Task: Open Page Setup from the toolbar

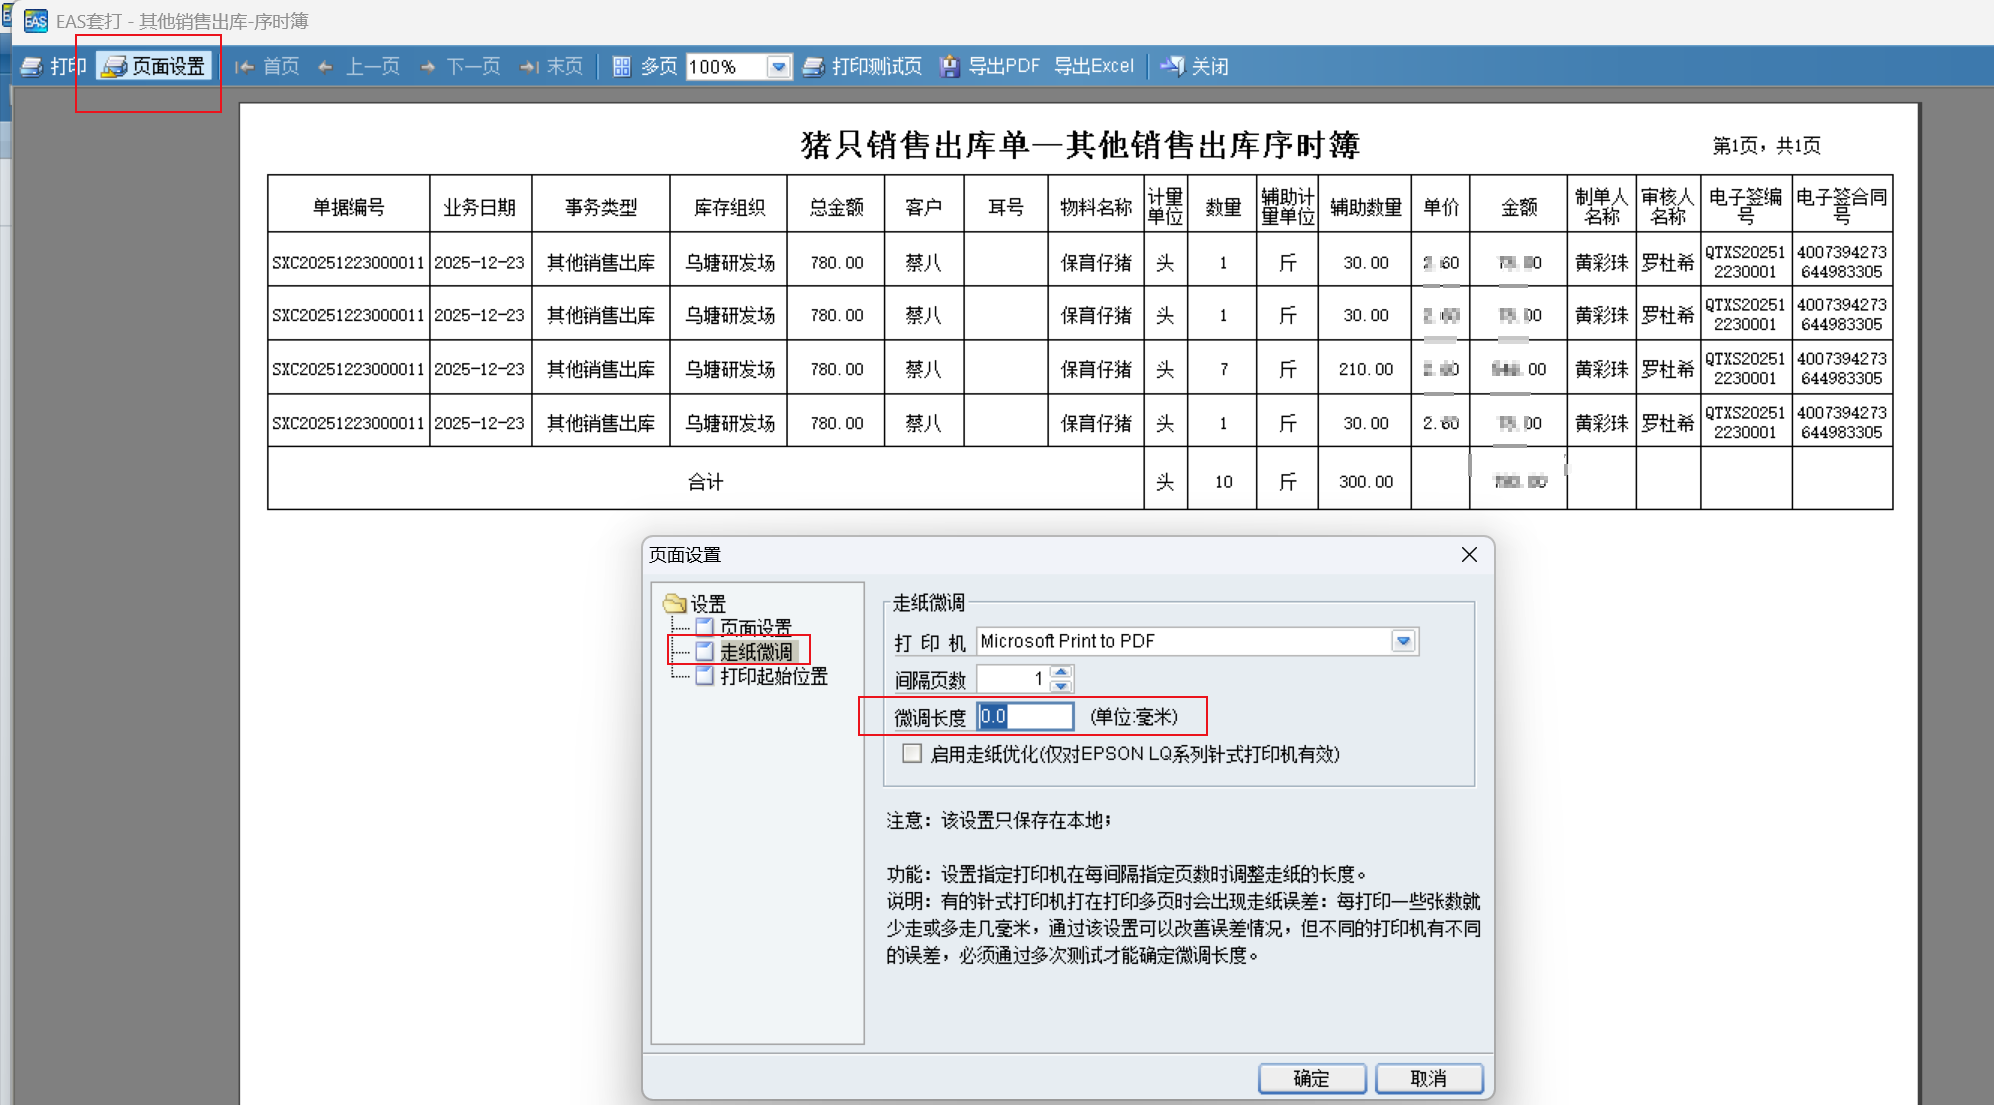Action: pos(155,67)
